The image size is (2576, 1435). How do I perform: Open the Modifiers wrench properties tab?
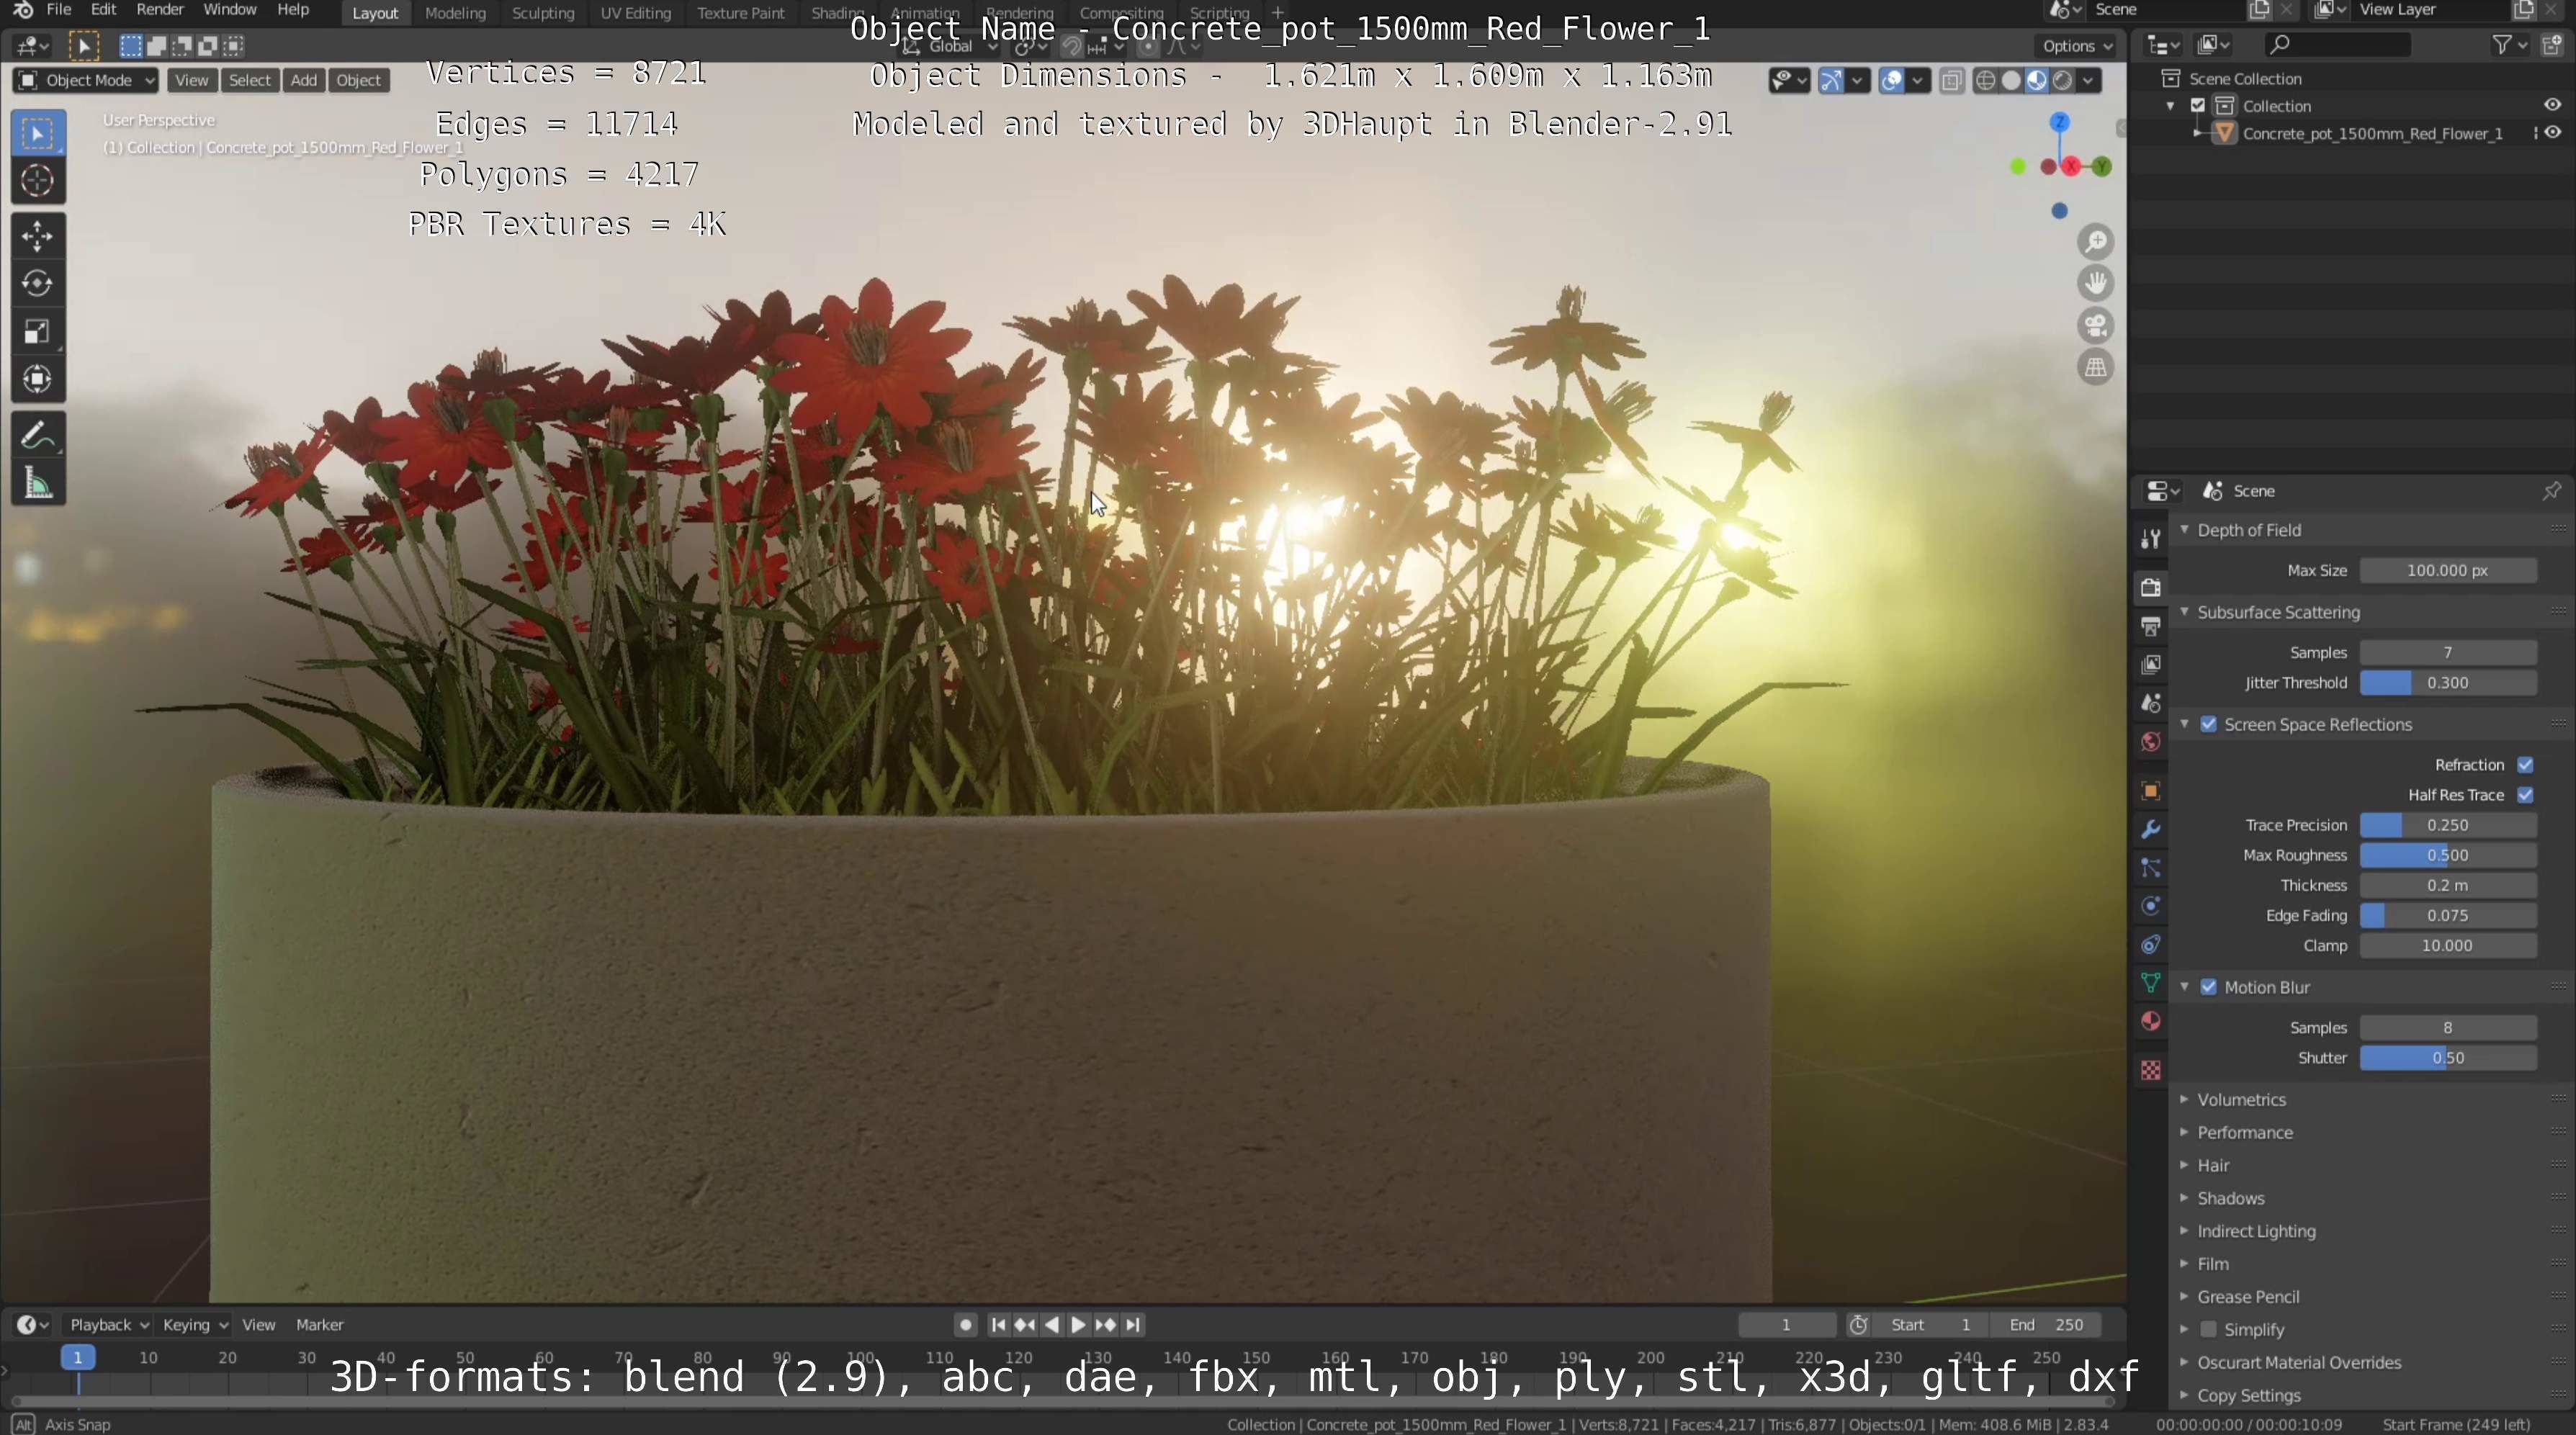coord(2150,829)
